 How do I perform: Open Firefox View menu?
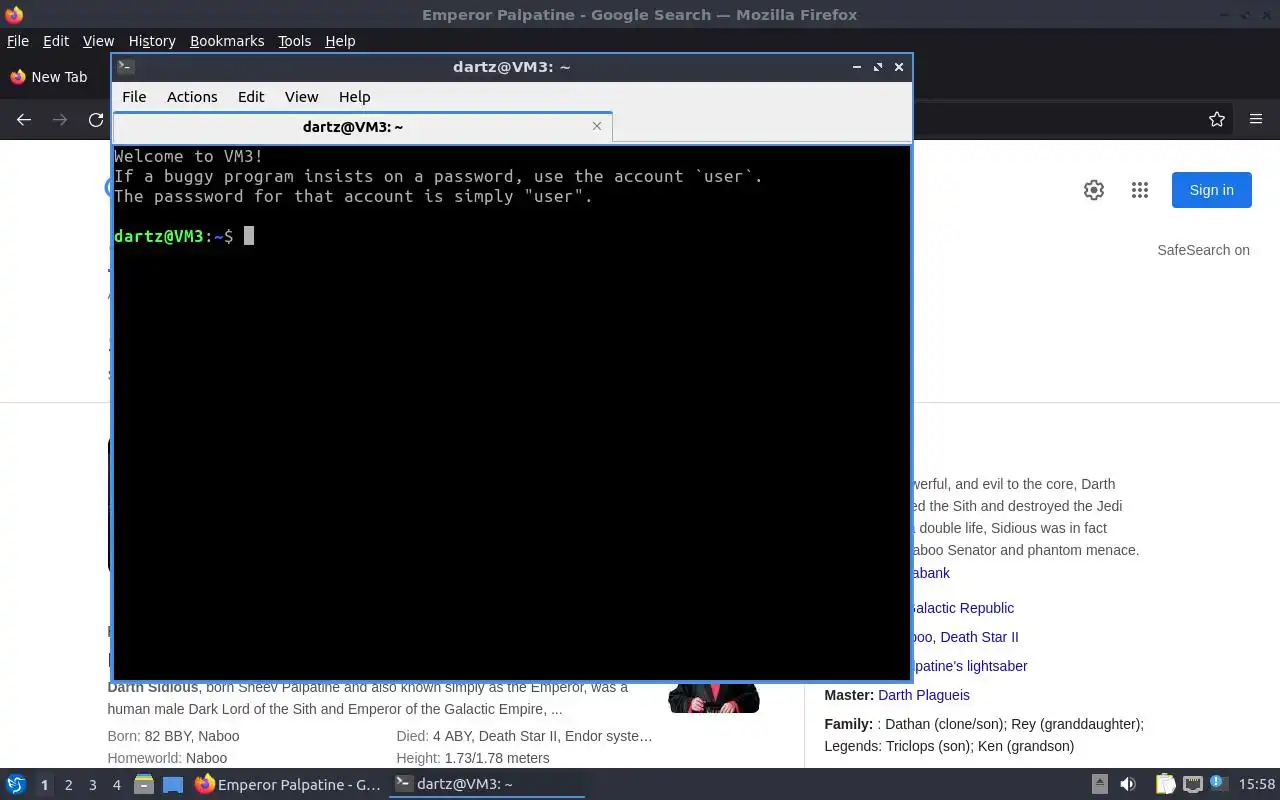pyautogui.click(x=98, y=41)
